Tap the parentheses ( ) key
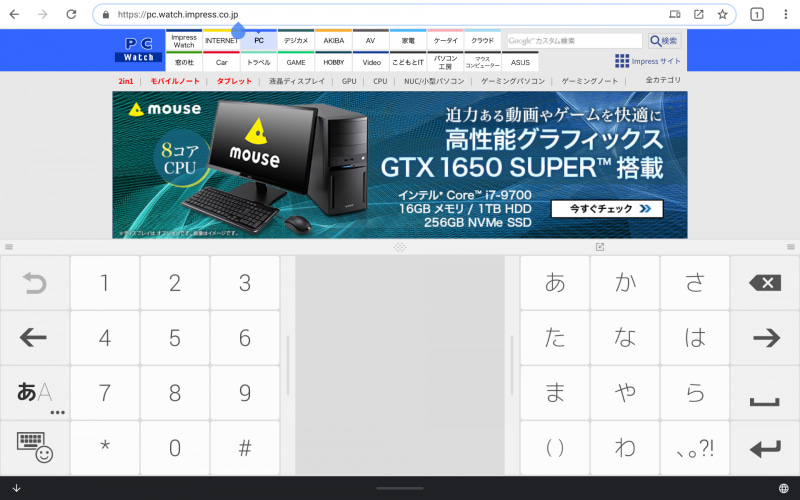Image resolution: width=800 pixels, height=500 pixels. click(555, 447)
